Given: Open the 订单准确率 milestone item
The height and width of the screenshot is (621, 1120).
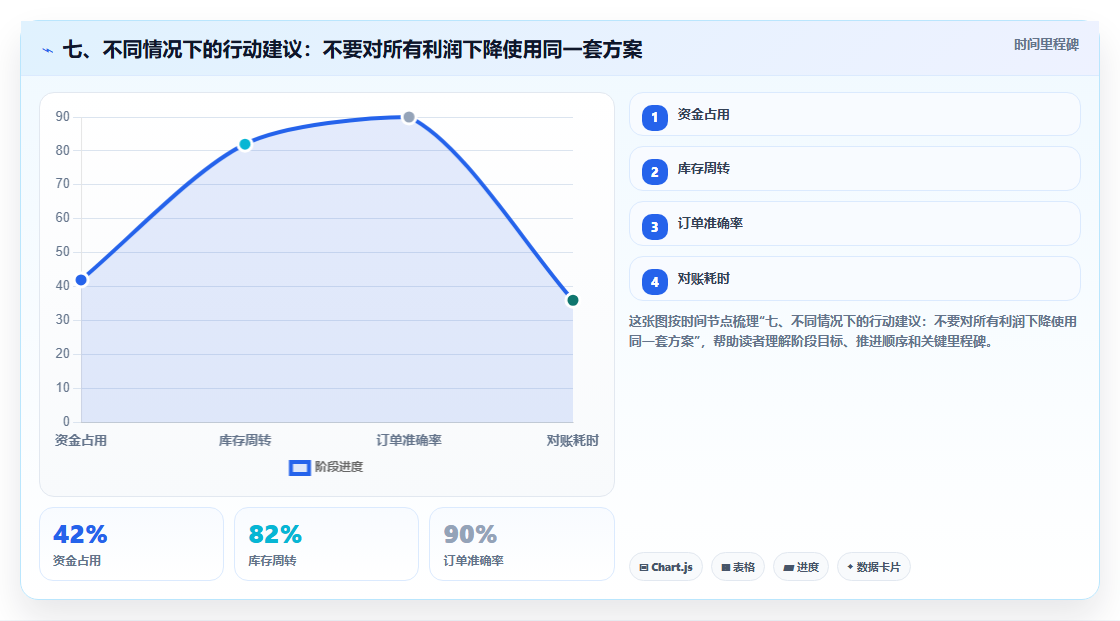Looking at the screenshot, I should pyautogui.click(x=854, y=224).
